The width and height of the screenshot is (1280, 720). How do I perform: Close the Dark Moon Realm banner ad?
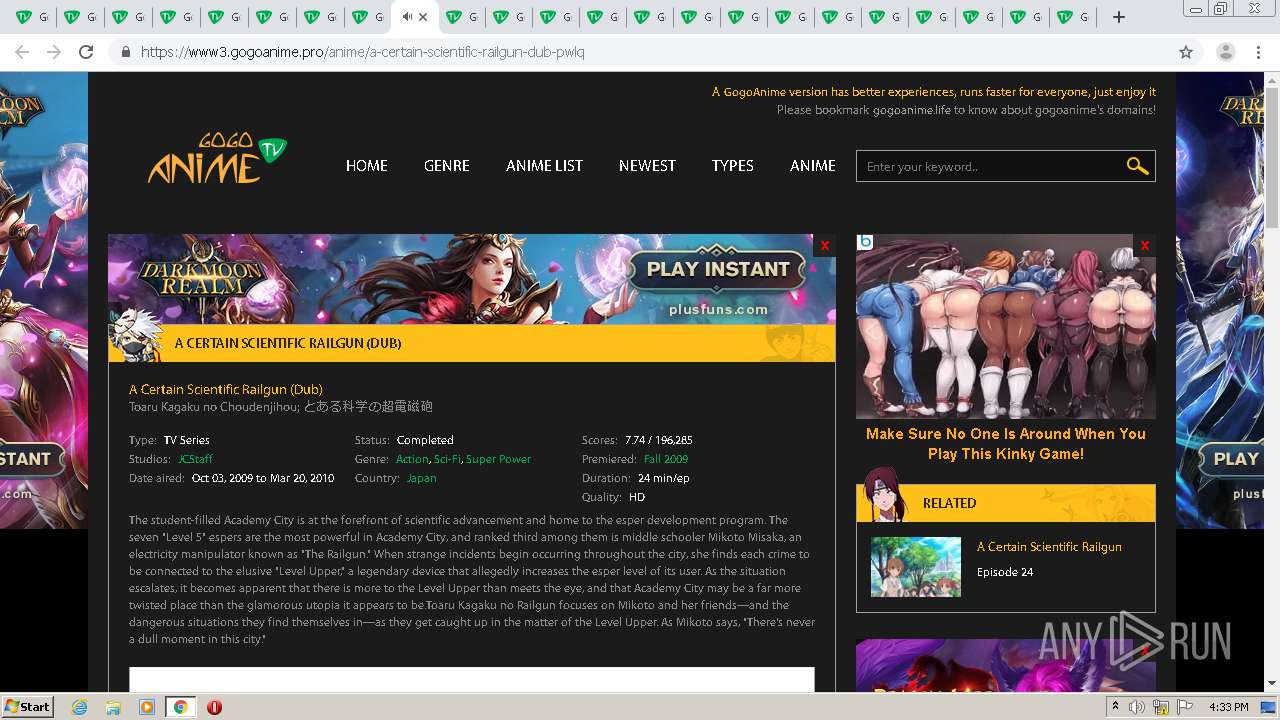pos(825,245)
